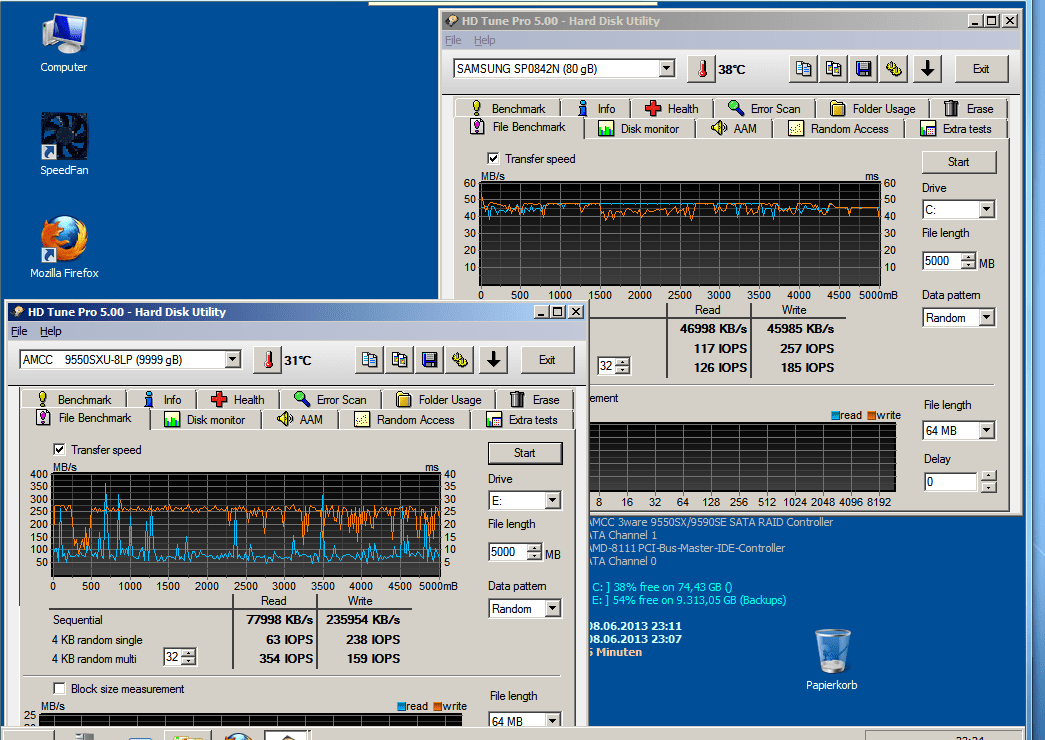Expand the AMCC 9550SXU-8LP disk selector dropdown
The height and width of the screenshot is (740, 1045).
(x=233, y=360)
